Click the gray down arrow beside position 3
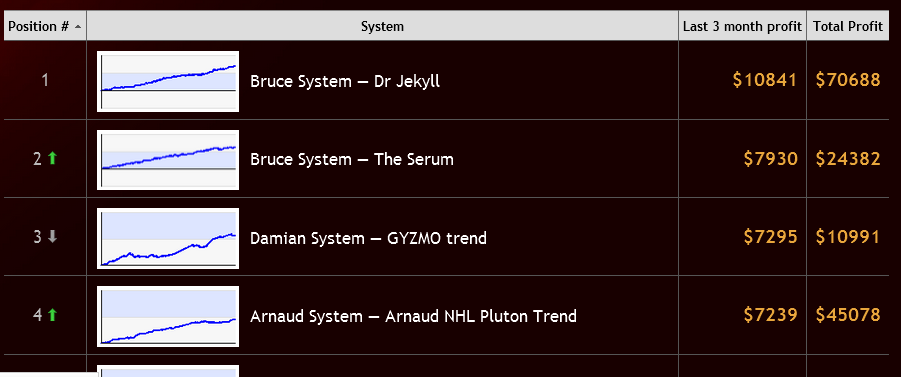The width and height of the screenshot is (901, 377). pyautogui.click(x=52, y=236)
